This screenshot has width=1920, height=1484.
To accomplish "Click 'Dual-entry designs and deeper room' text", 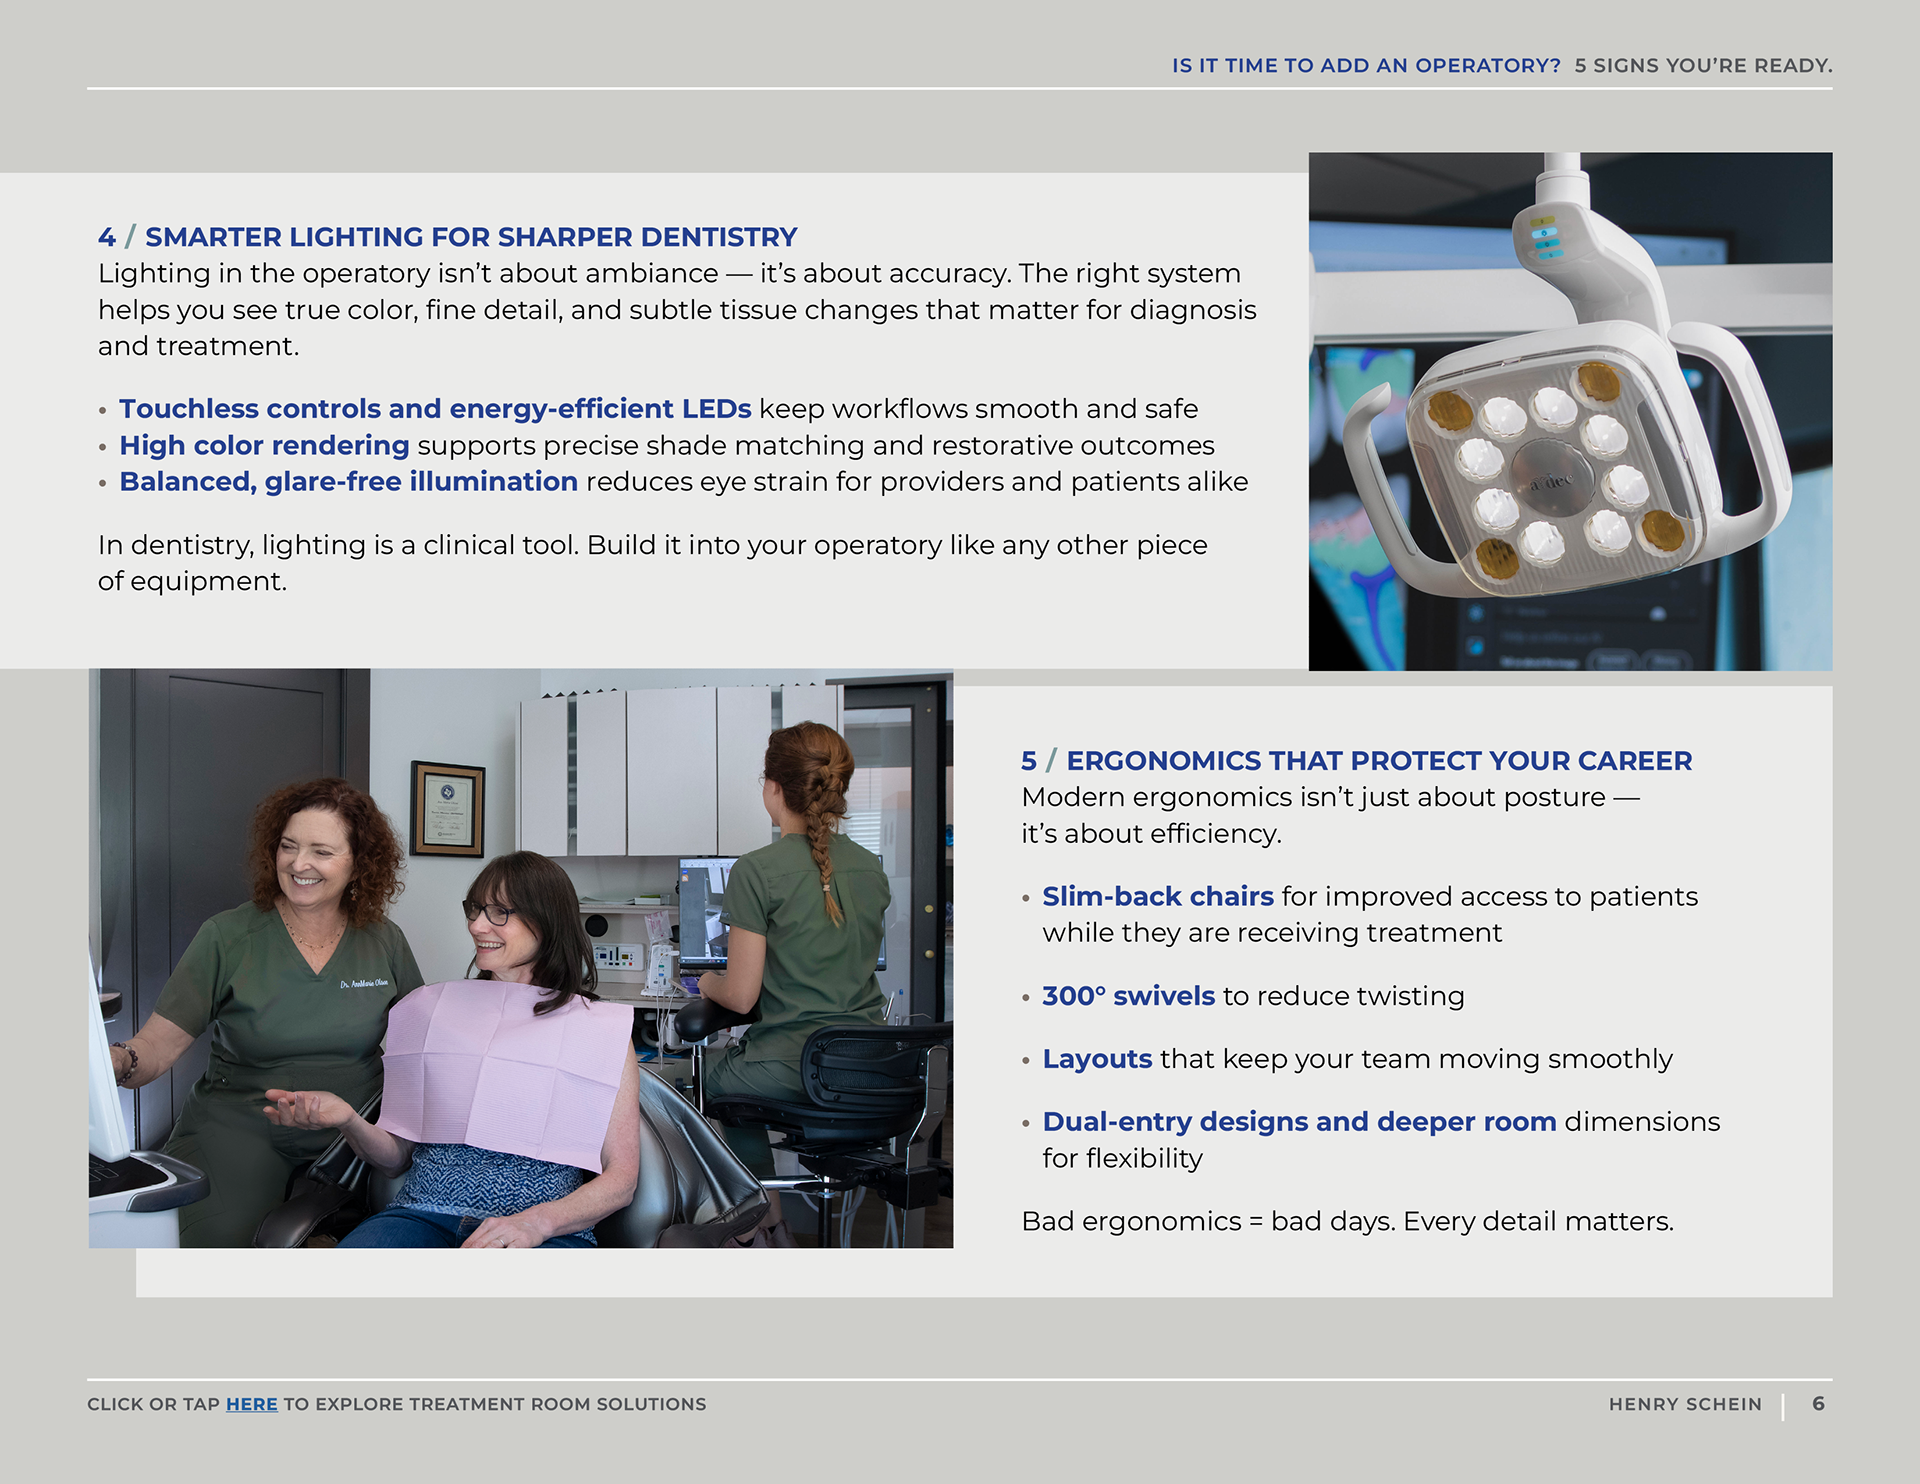I will [1298, 1122].
